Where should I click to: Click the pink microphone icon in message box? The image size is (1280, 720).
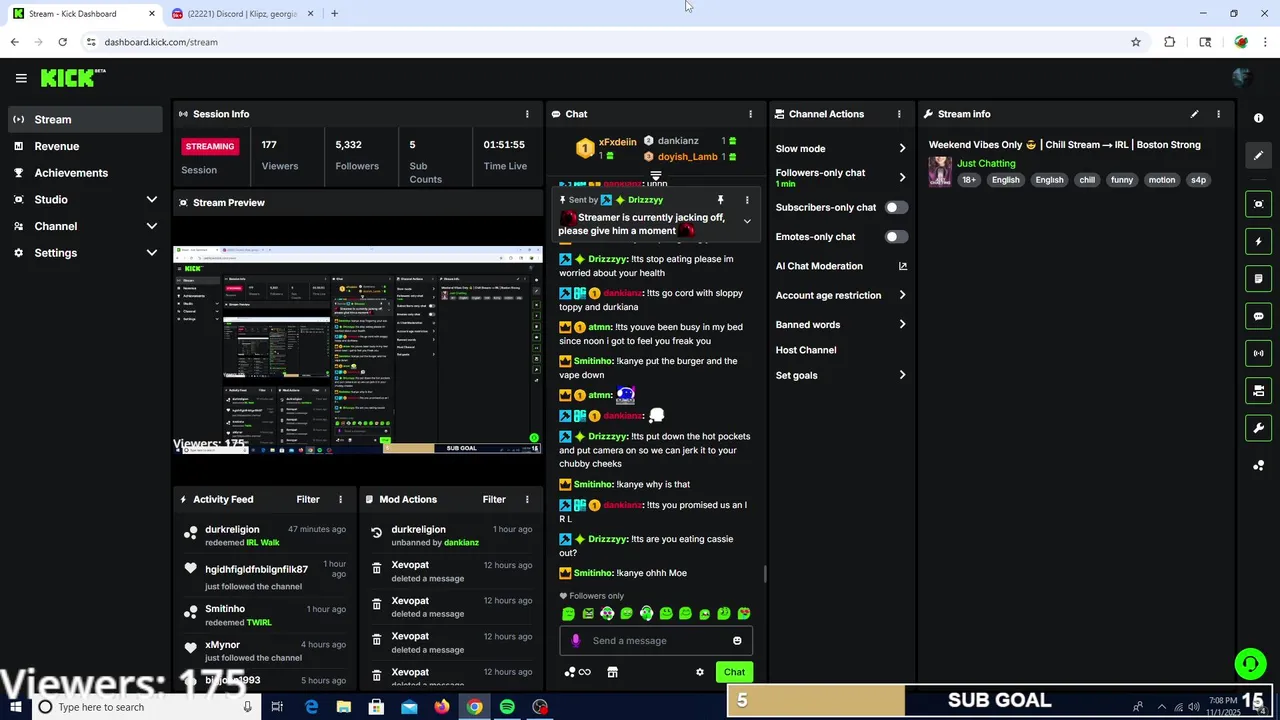[x=575, y=641]
